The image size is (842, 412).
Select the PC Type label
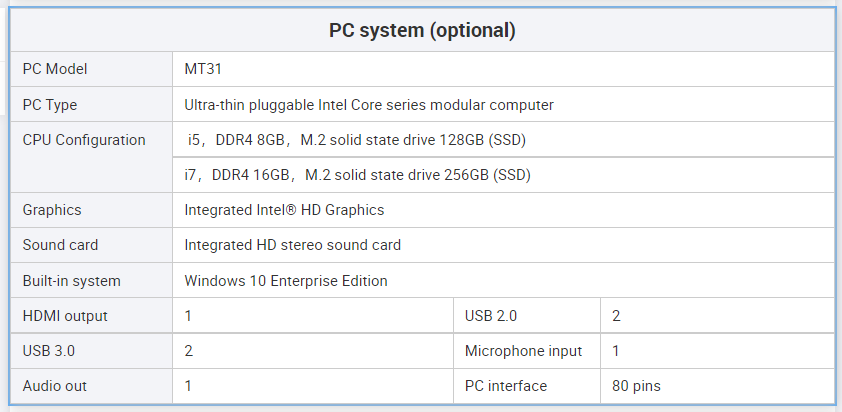[x=50, y=105]
